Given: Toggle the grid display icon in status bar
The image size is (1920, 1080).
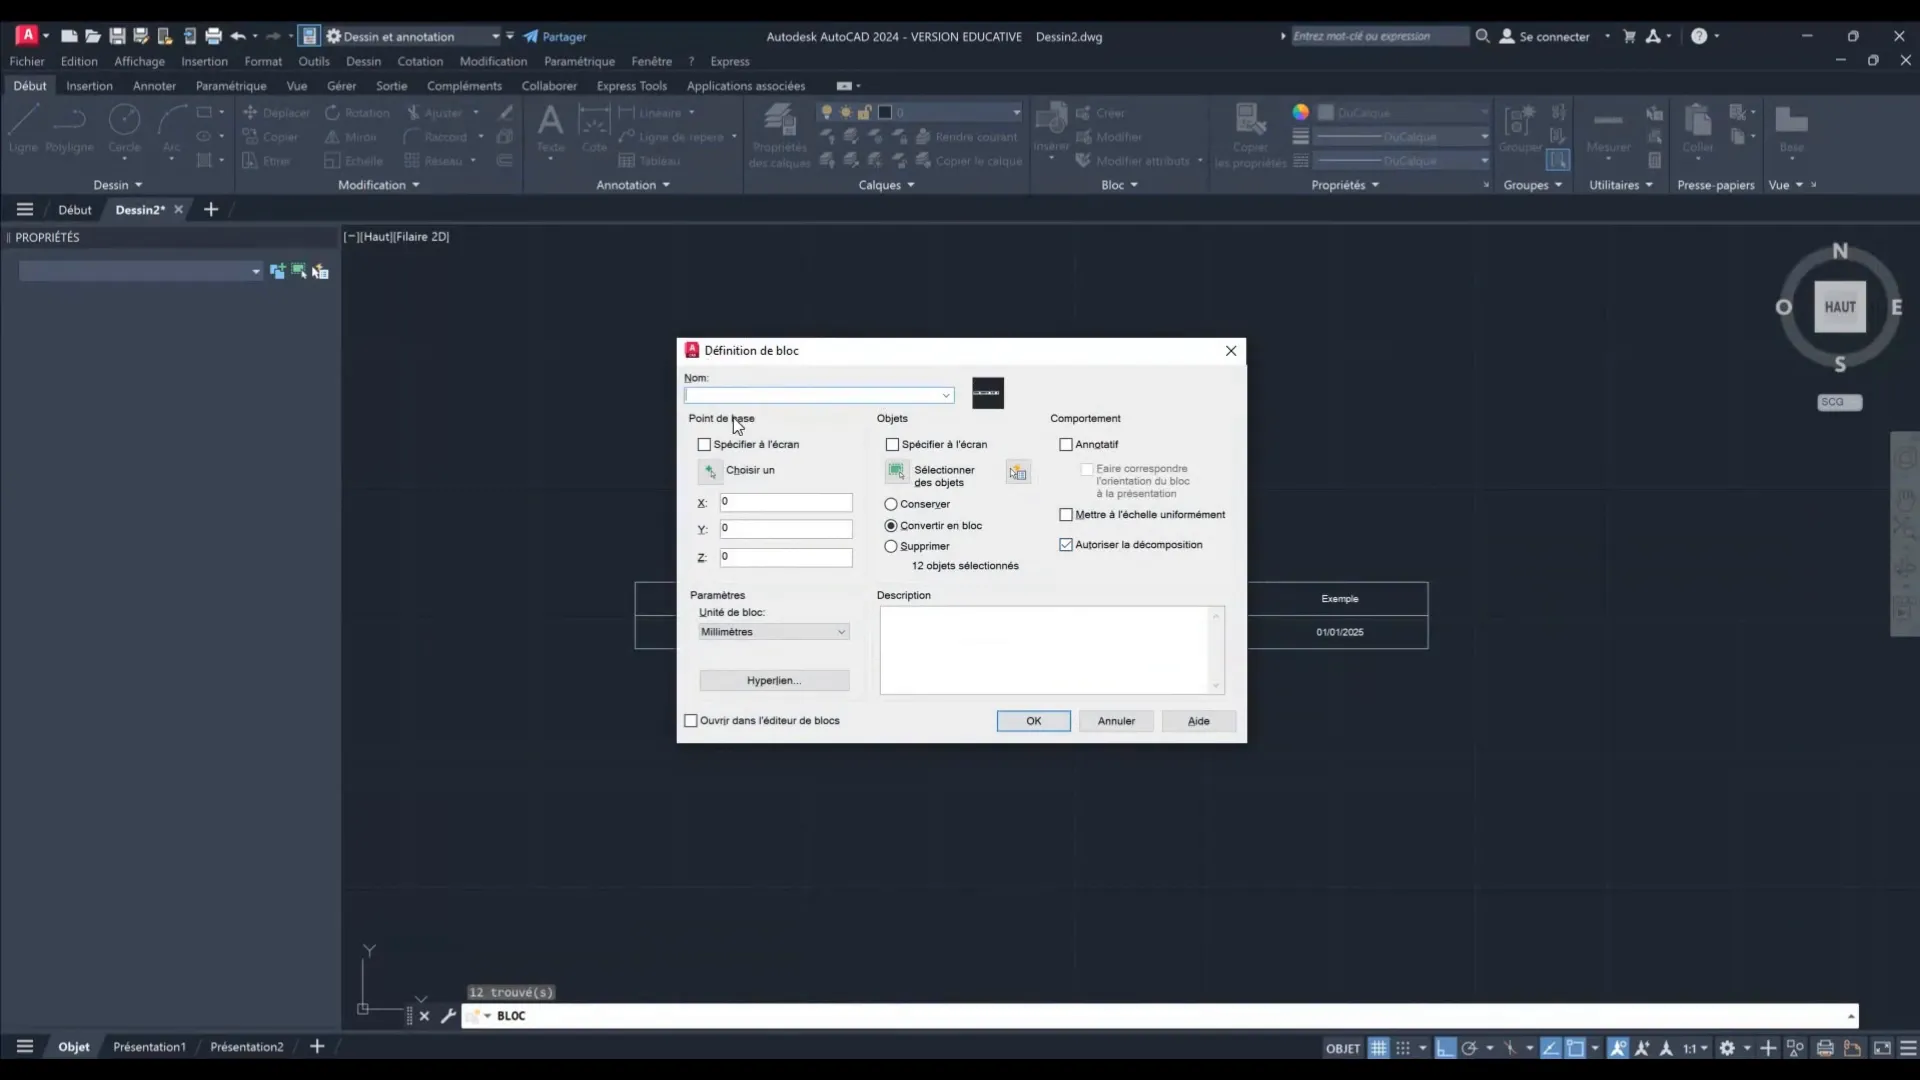Looking at the screenshot, I should 1378,1048.
